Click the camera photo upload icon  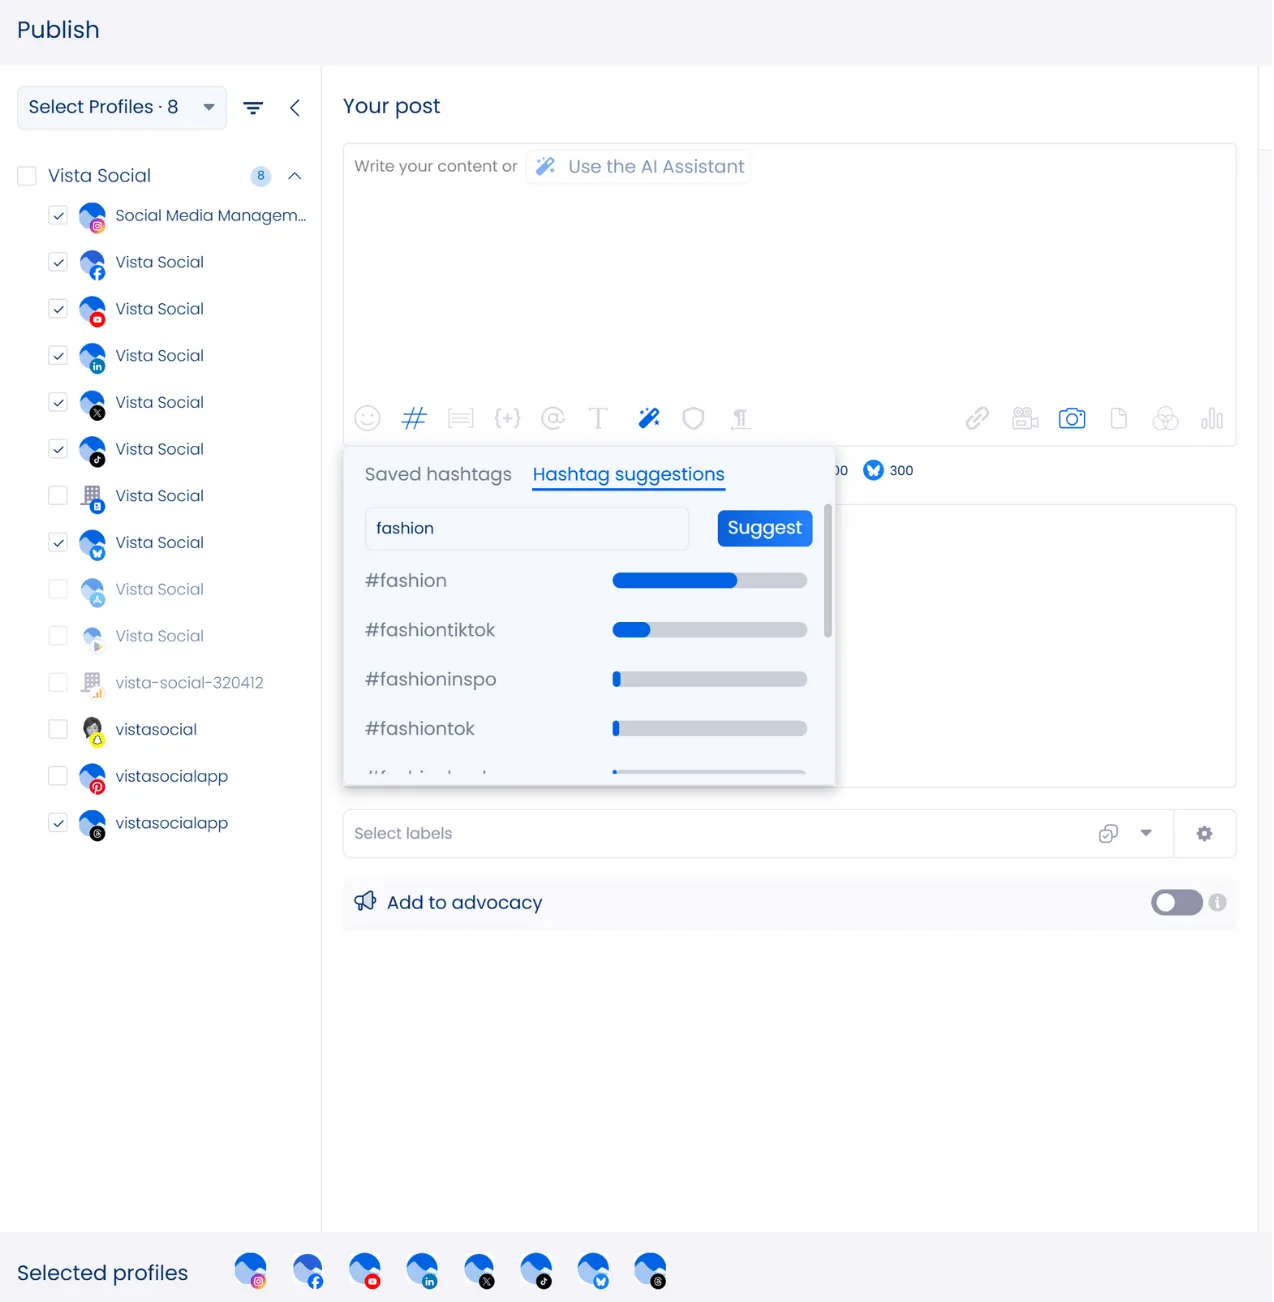pyautogui.click(x=1072, y=419)
